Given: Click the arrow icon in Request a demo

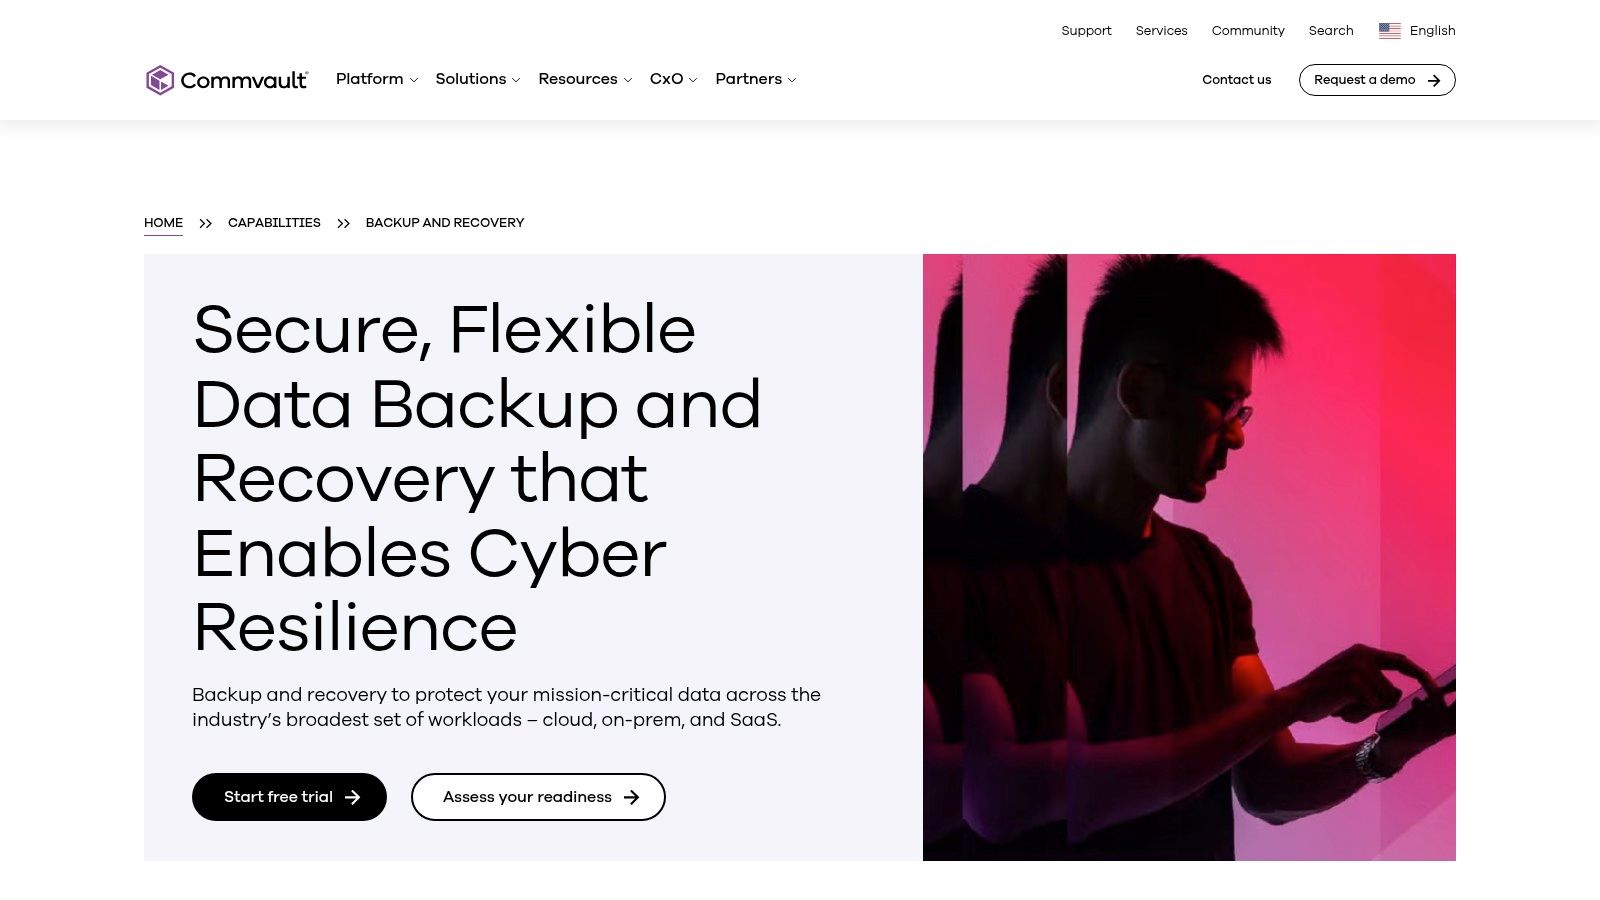Looking at the screenshot, I should tap(1434, 80).
